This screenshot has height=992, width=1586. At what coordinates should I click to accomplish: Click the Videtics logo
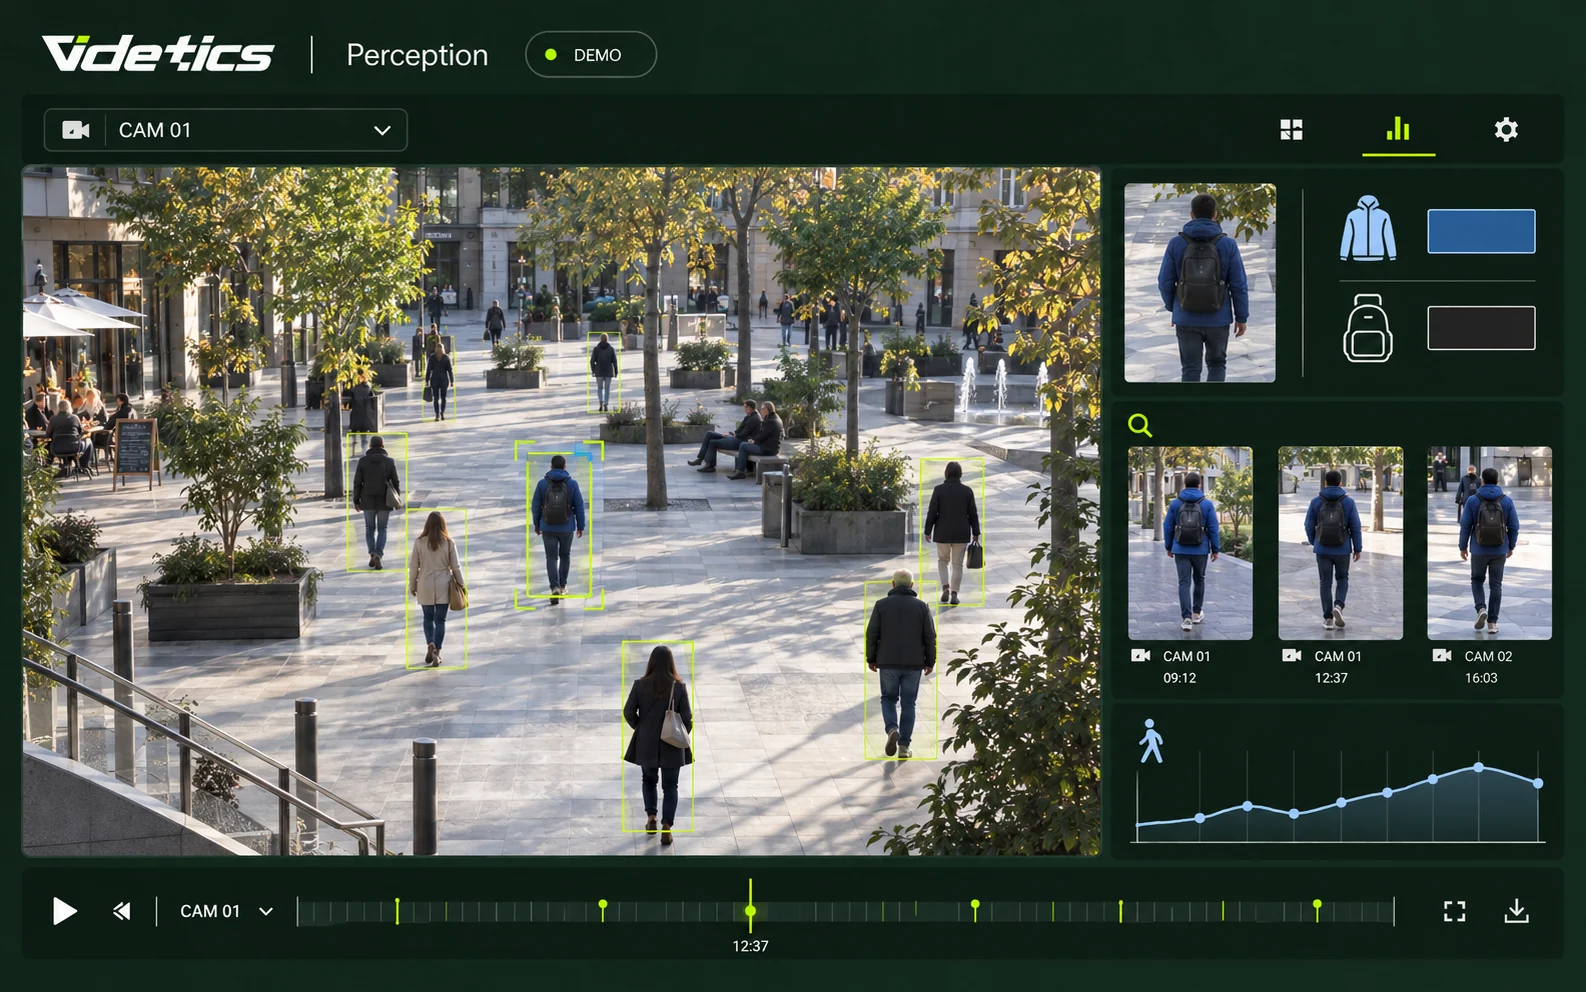click(x=158, y=54)
